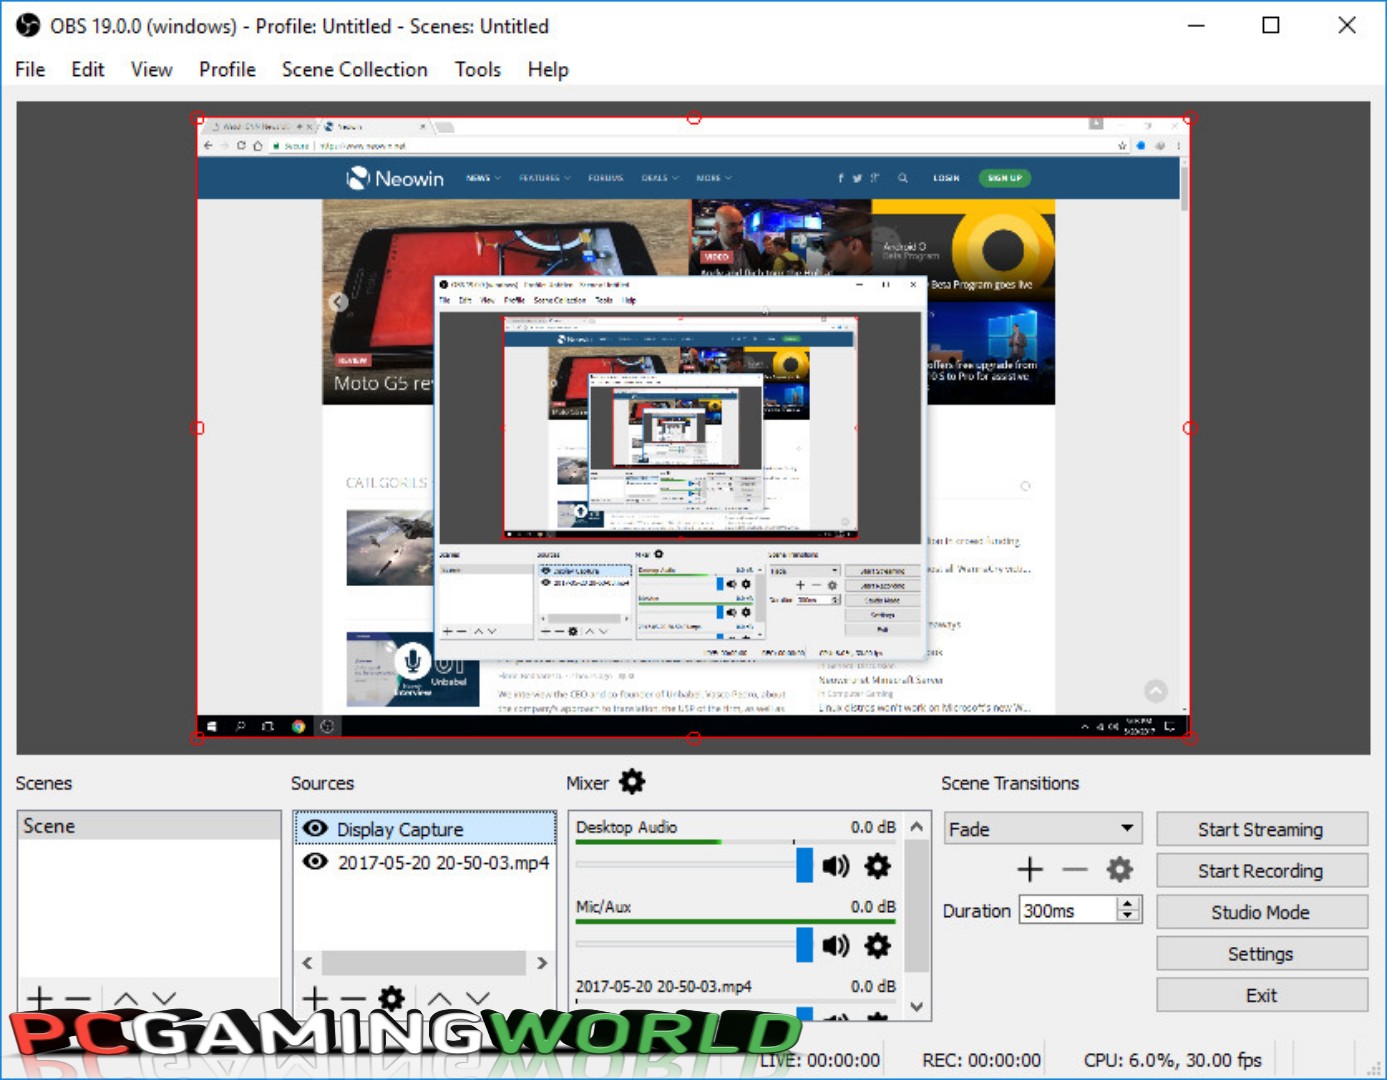Click Start Streaming button
The width and height of the screenshot is (1387, 1080).
pos(1261,829)
